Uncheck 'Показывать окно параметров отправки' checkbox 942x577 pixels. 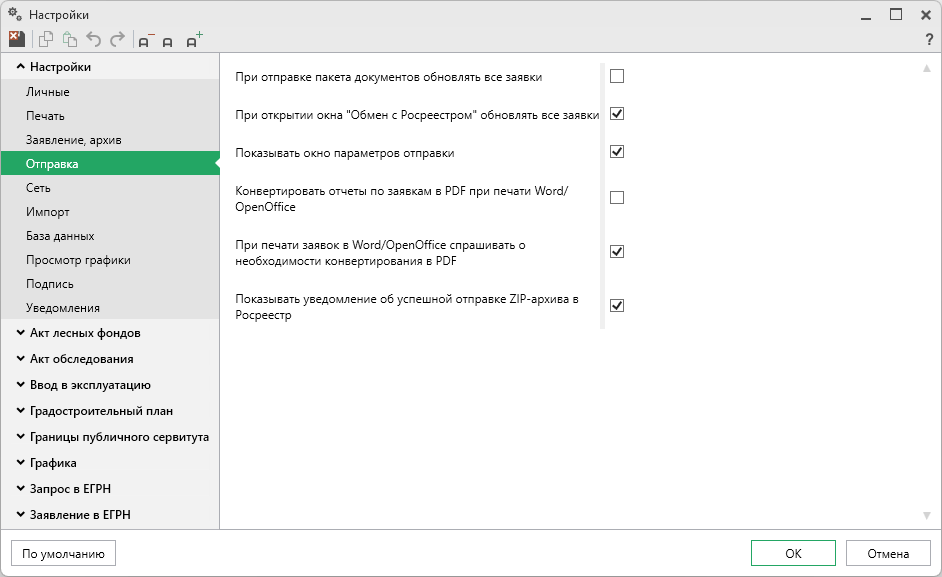pyautogui.click(x=617, y=152)
